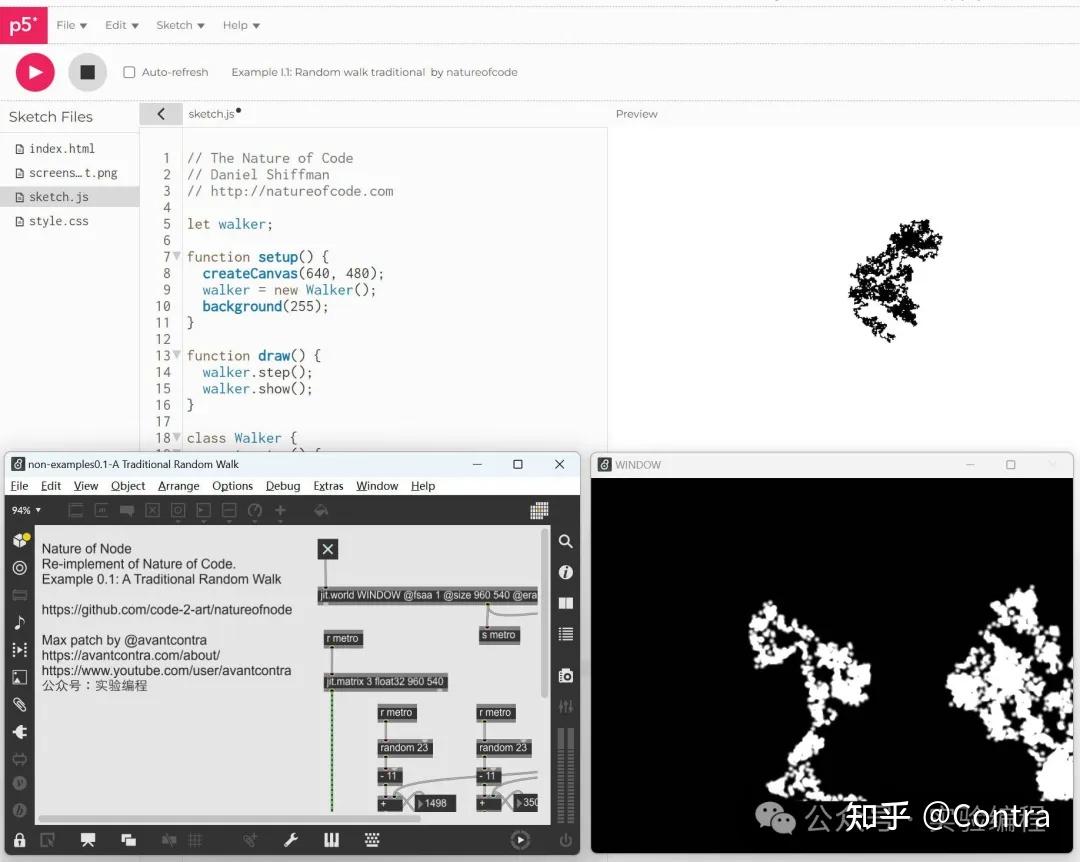
Task: Switch to the sketch.js tab
Action: tap(213, 113)
